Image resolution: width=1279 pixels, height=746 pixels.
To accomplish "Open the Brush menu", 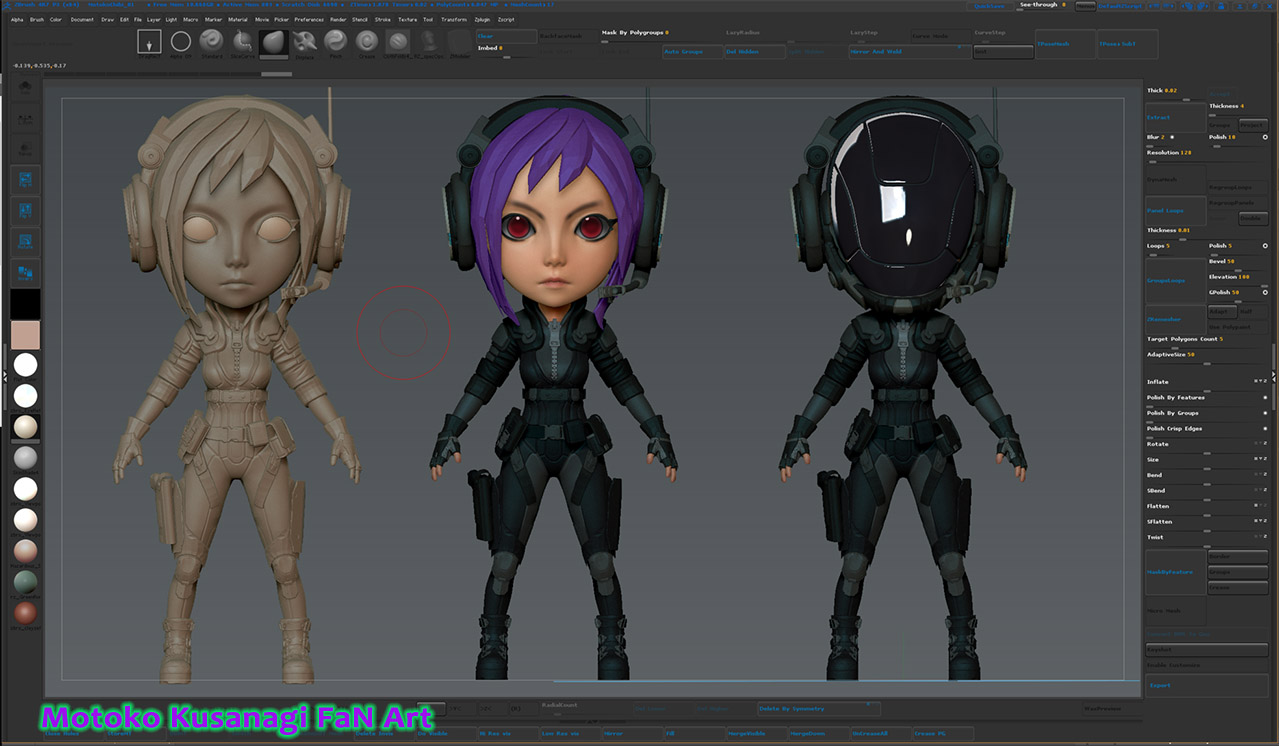I will pos(37,19).
